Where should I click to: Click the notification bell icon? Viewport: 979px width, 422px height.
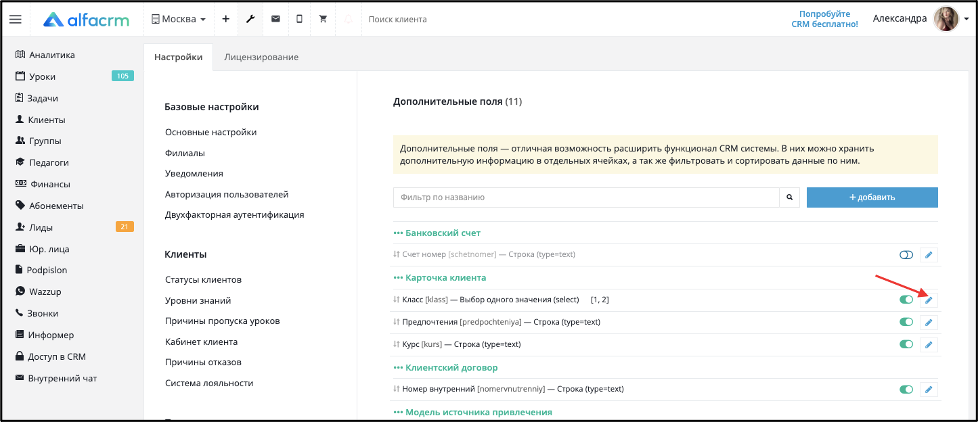(x=348, y=19)
